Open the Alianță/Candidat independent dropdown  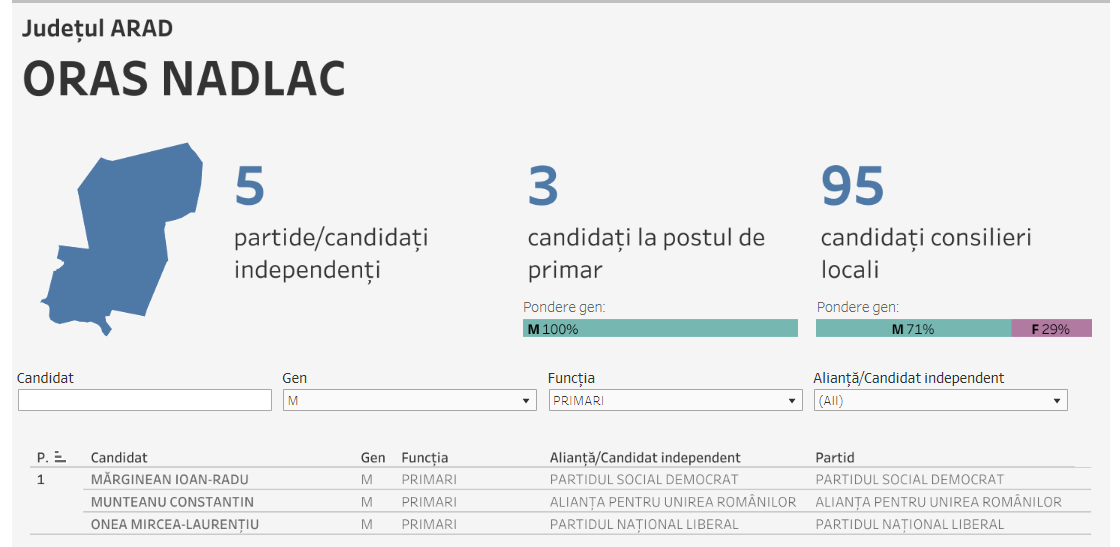[940, 400]
